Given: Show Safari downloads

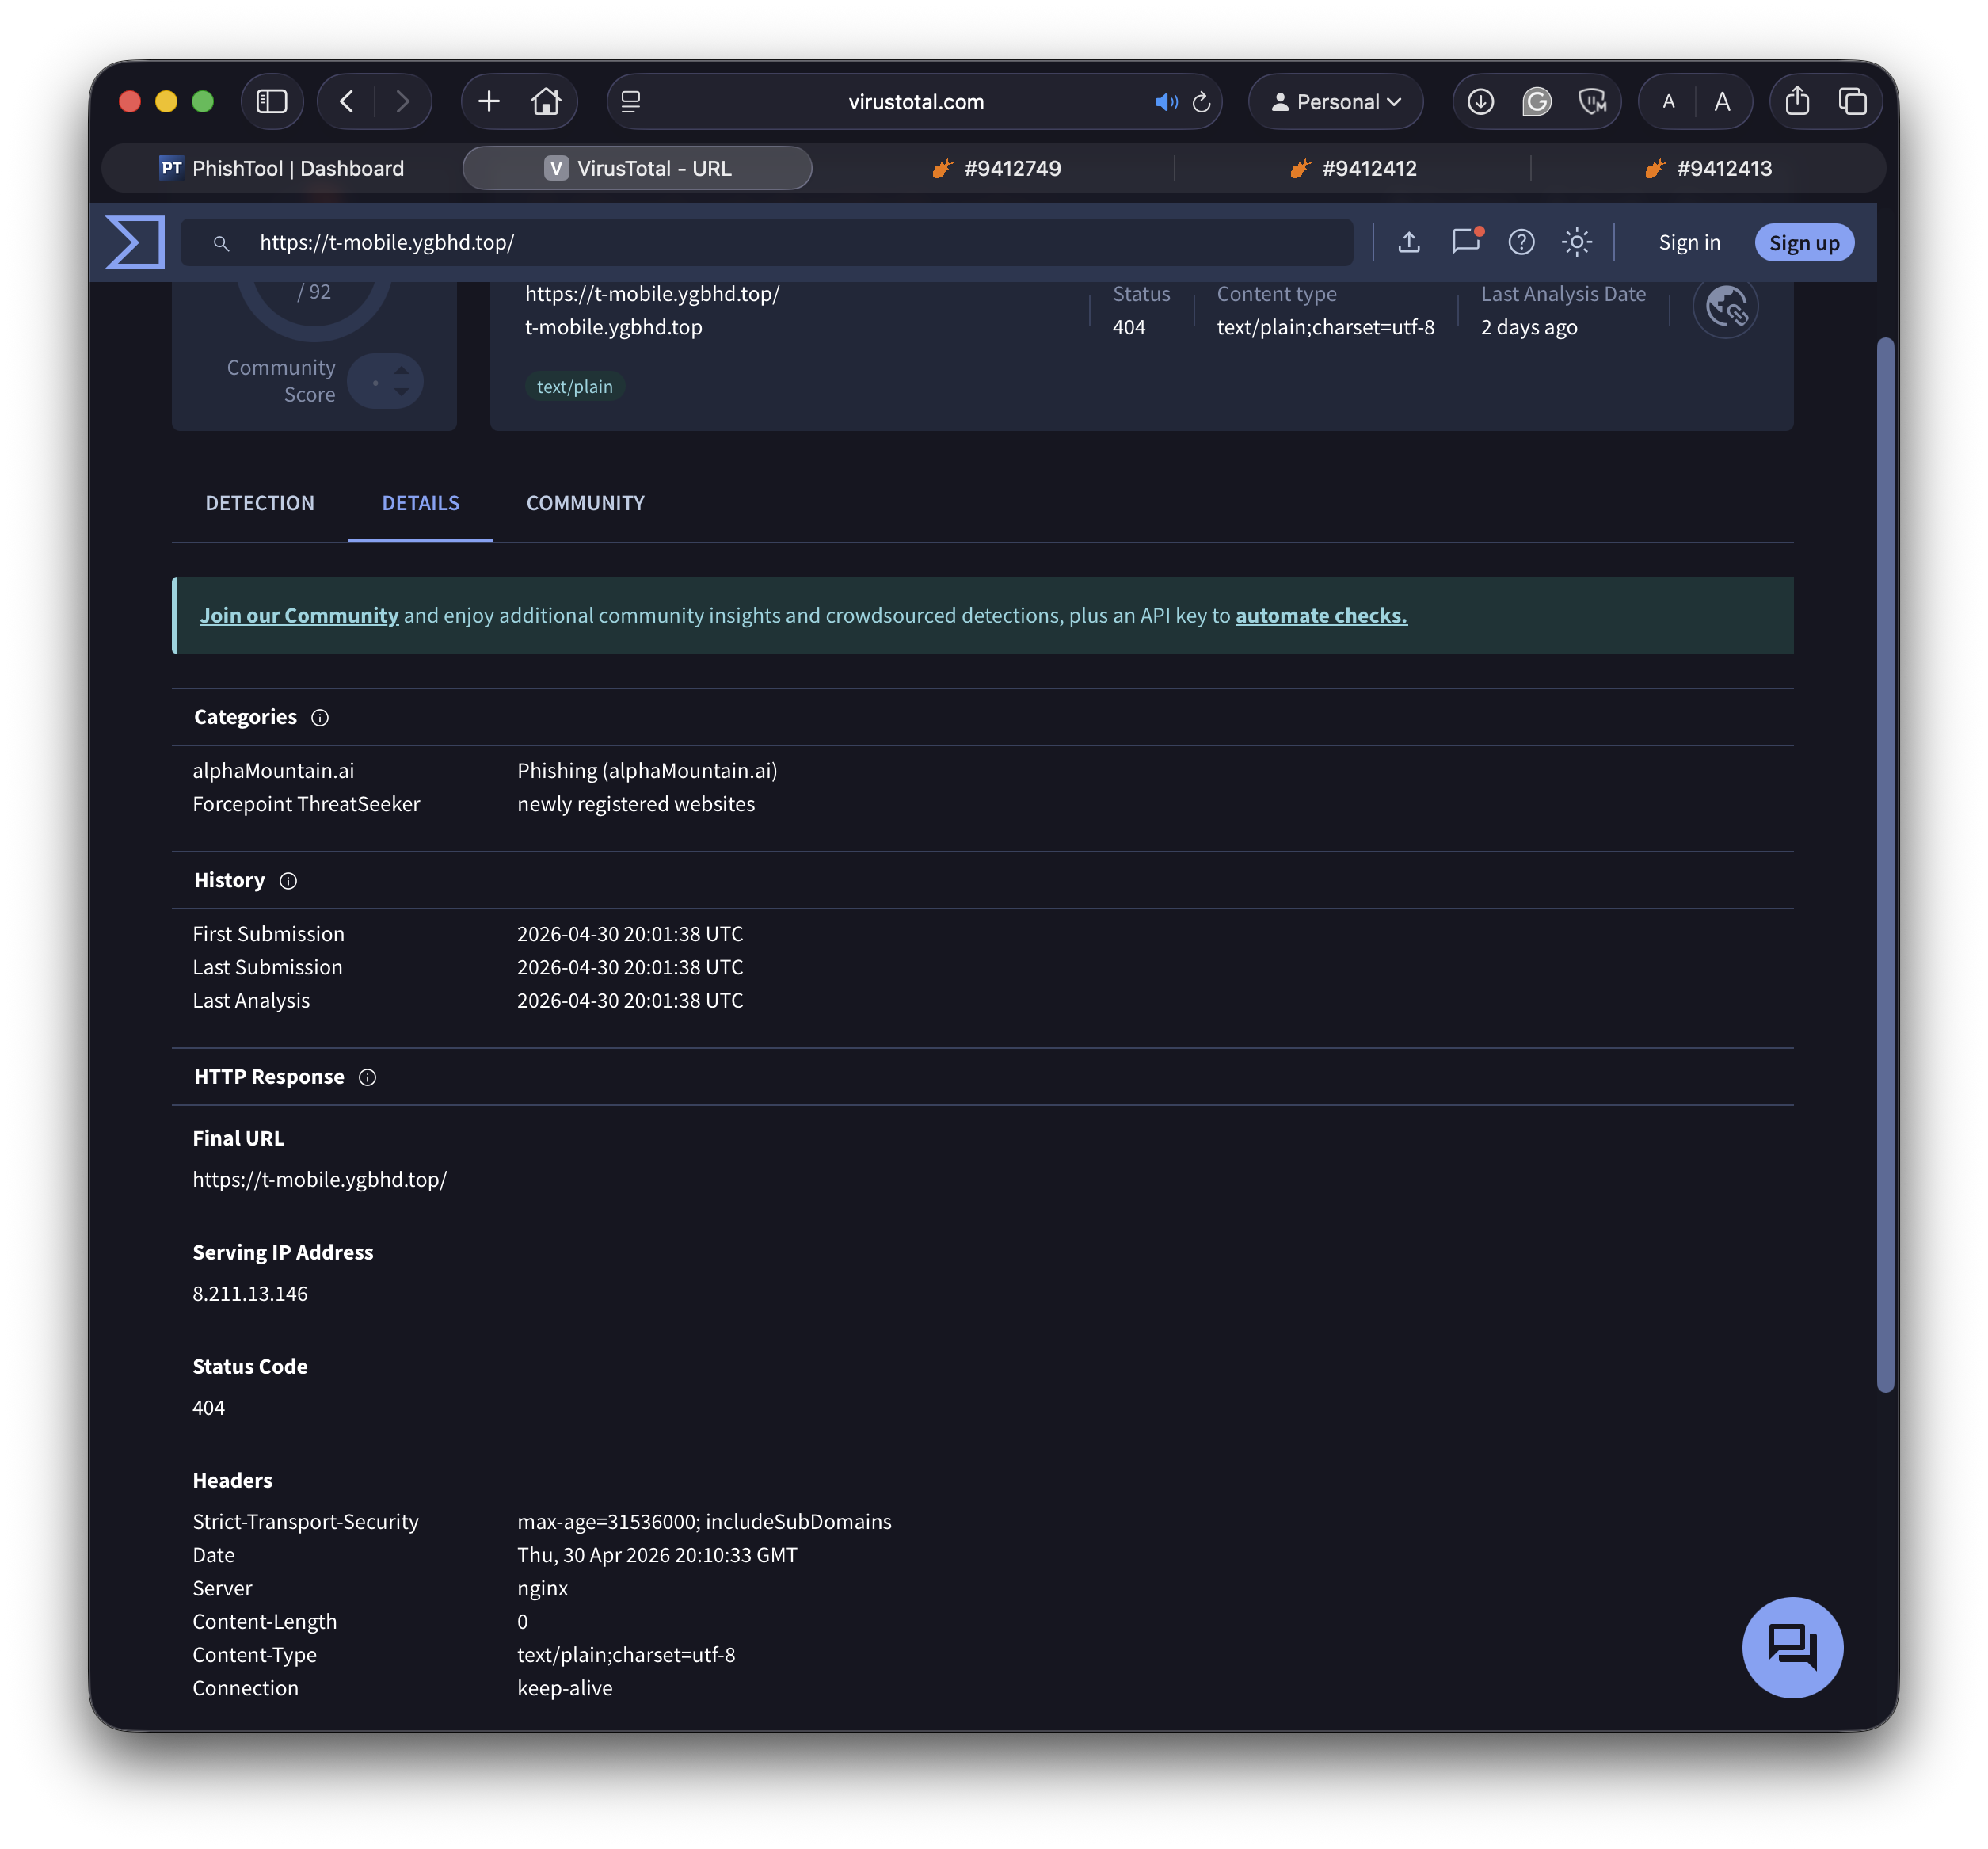Looking at the screenshot, I should pos(1480,101).
